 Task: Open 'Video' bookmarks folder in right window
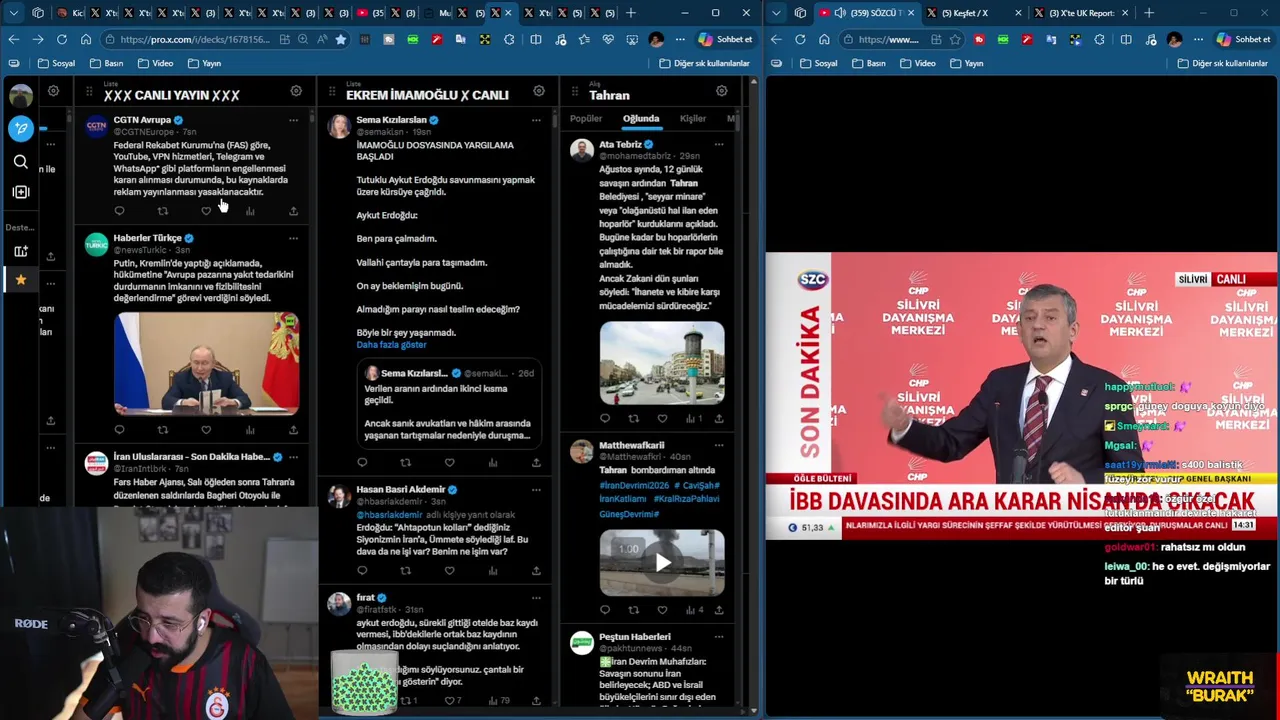coord(918,63)
